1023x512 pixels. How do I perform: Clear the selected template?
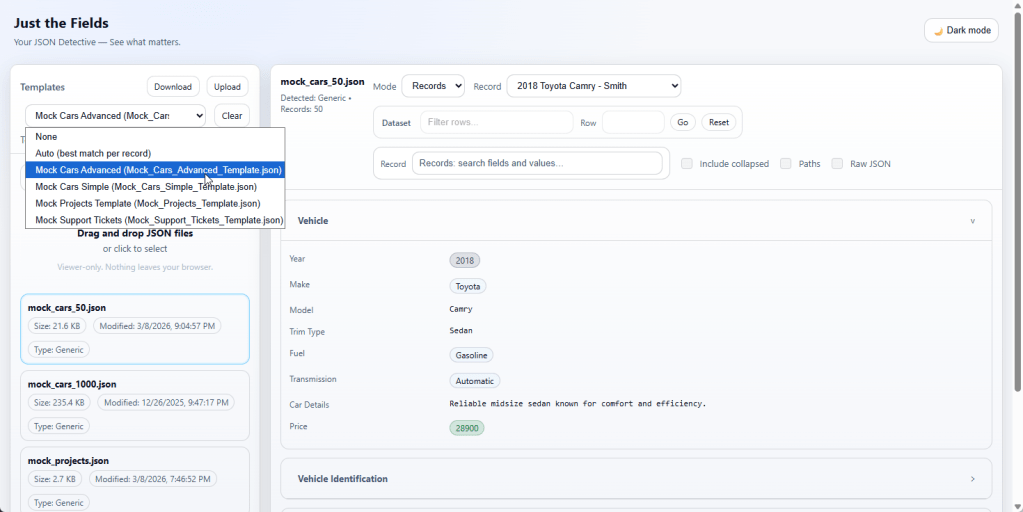click(232, 116)
